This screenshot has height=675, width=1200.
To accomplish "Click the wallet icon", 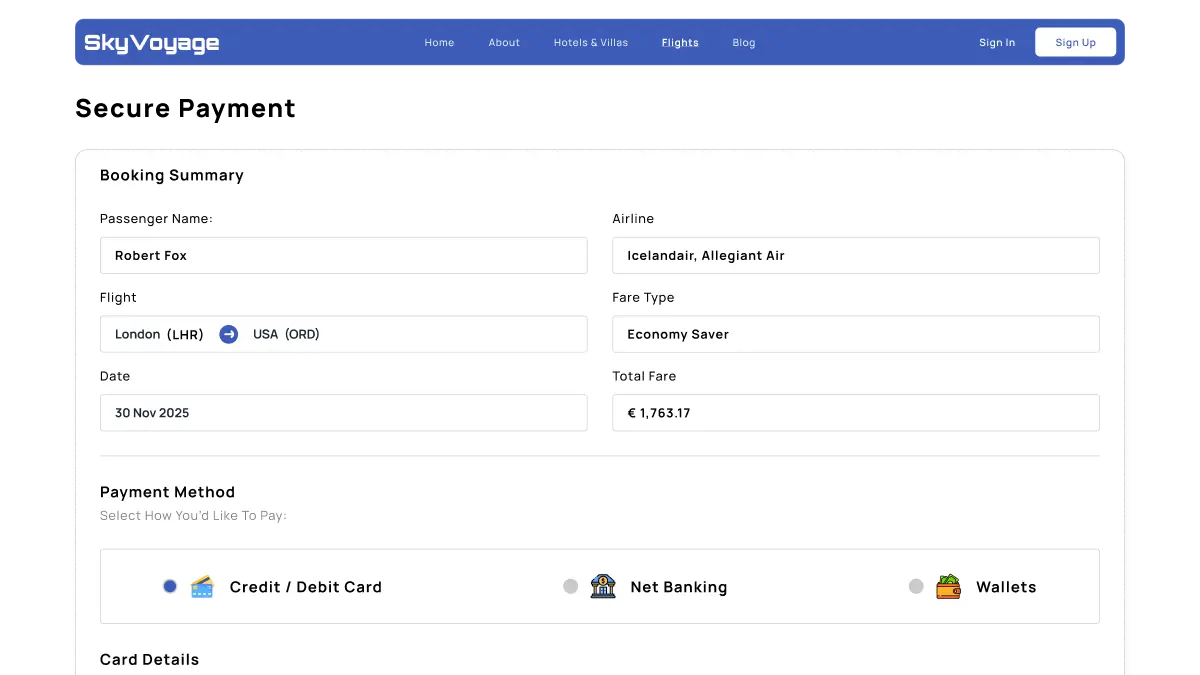I will point(948,587).
